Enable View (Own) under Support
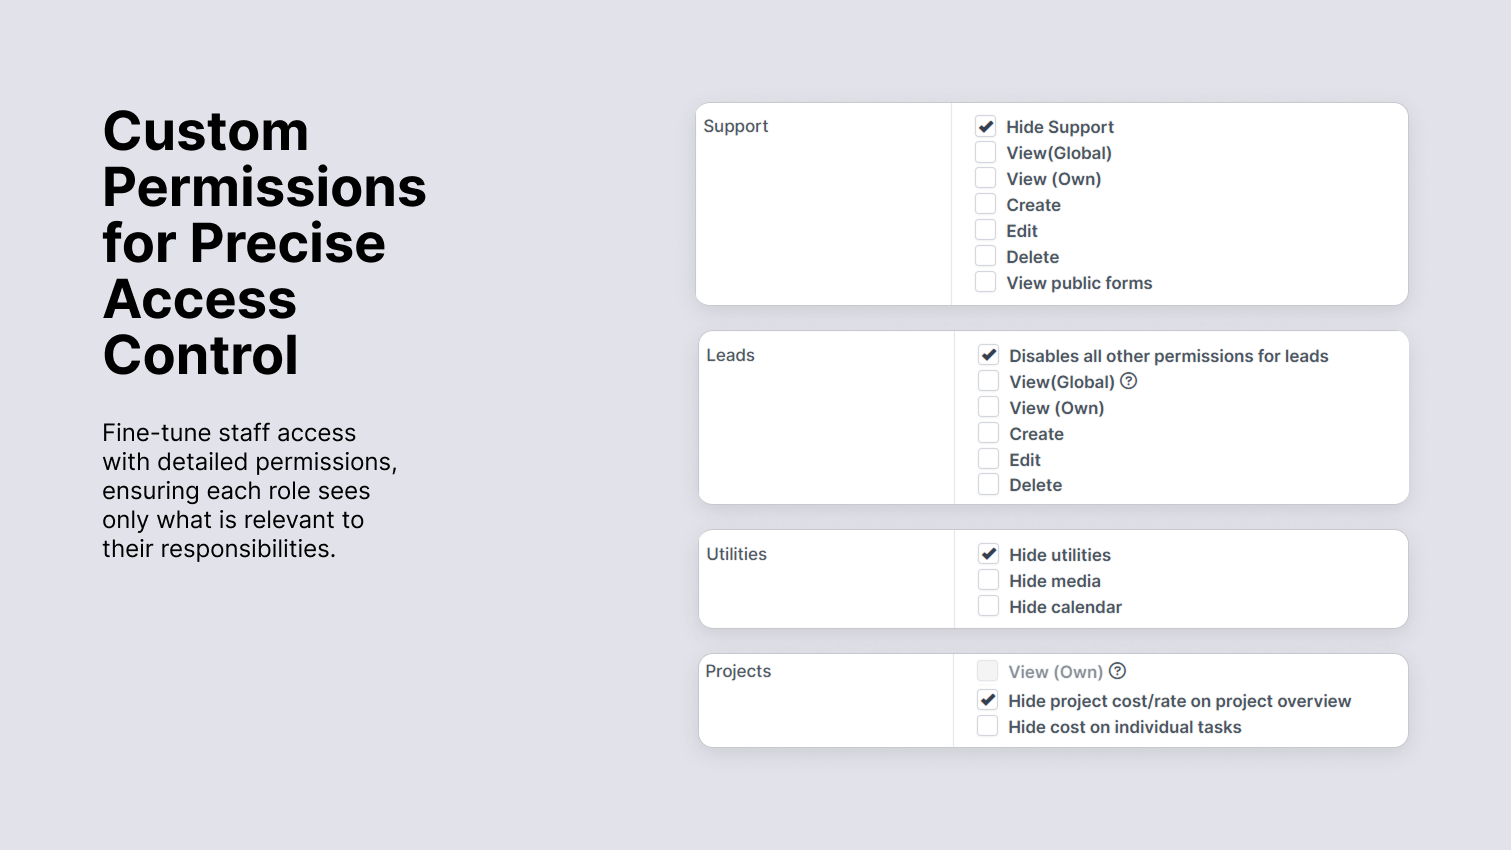This screenshot has width=1511, height=850. click(986, 178)
